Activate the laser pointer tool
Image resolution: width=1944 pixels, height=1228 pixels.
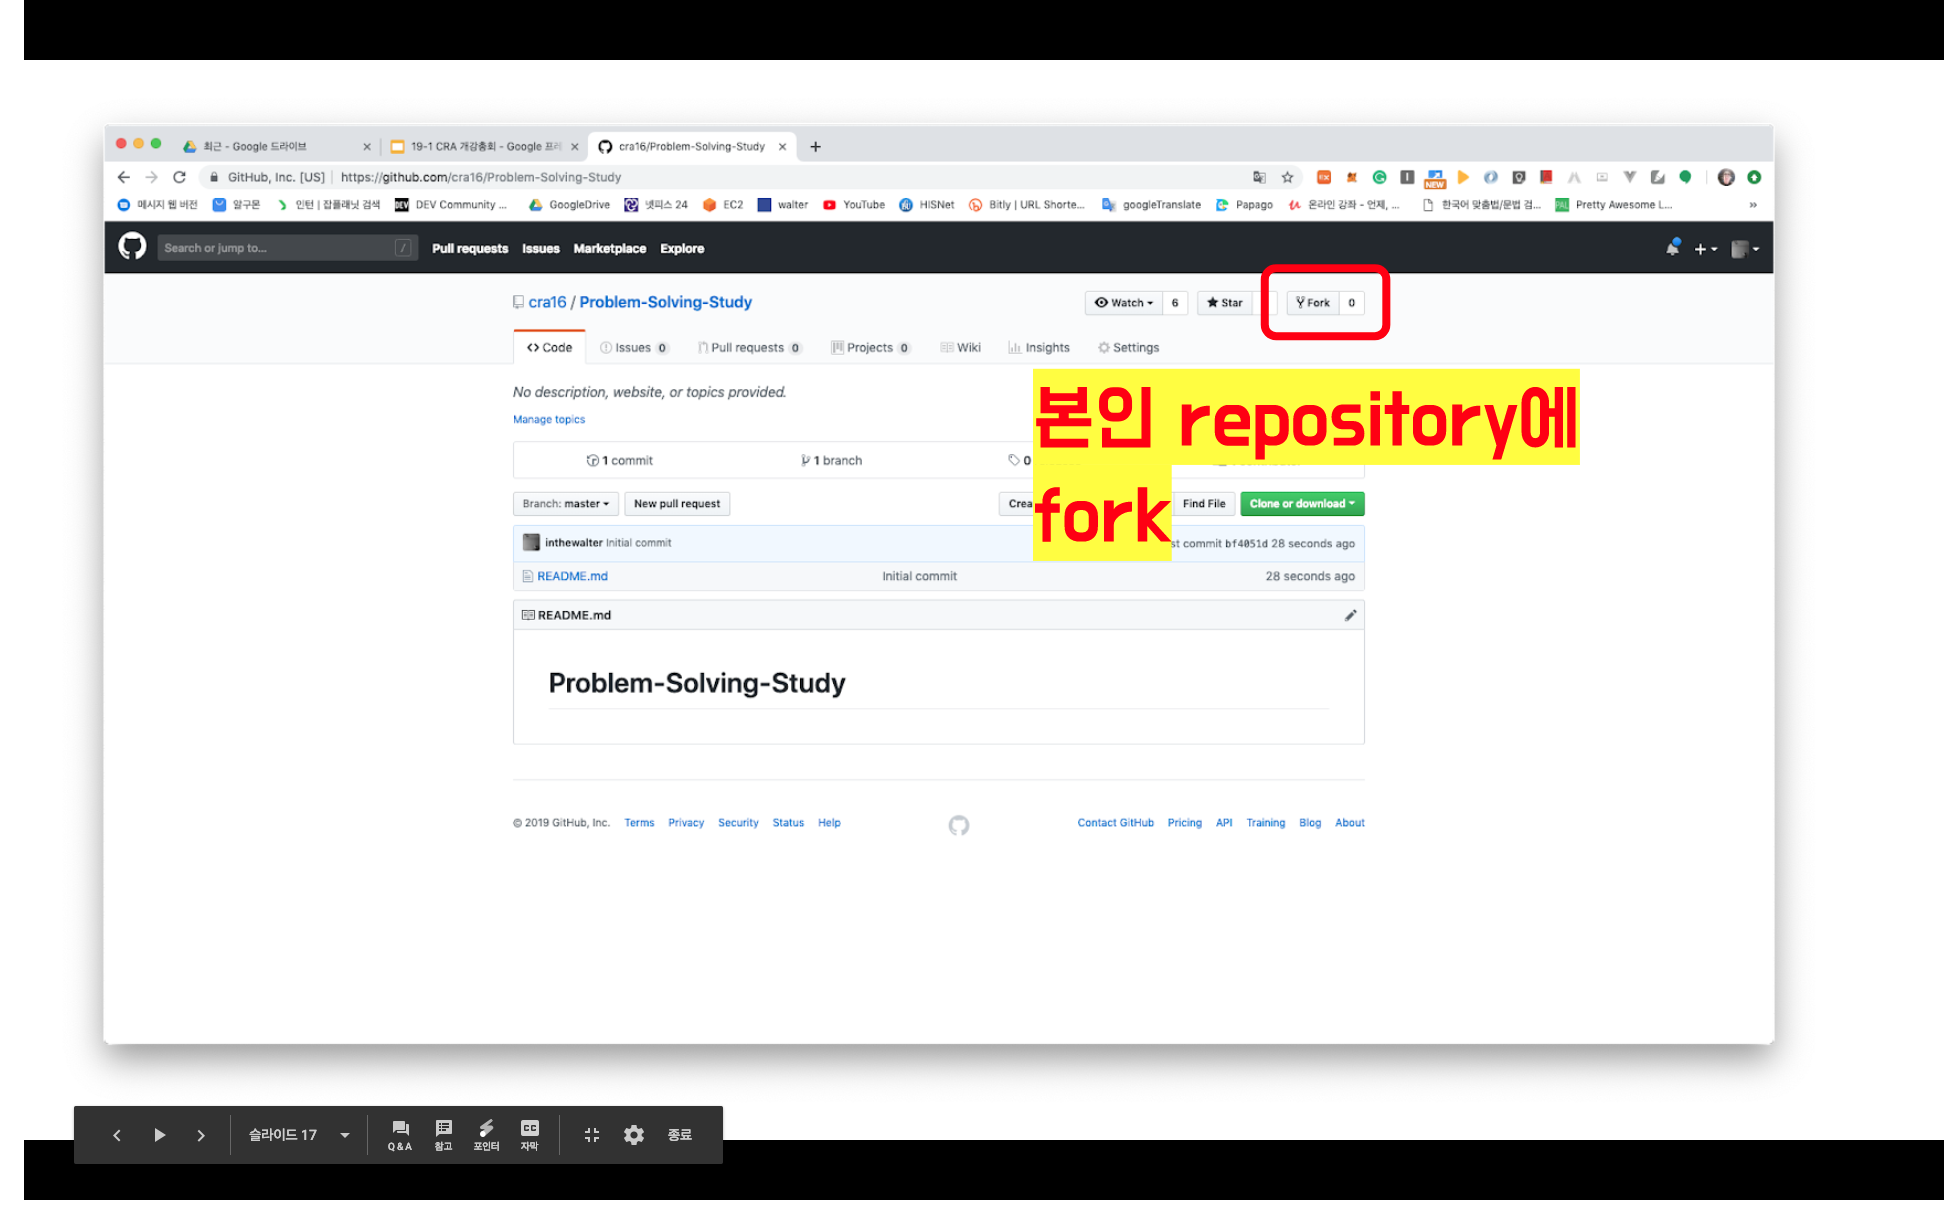(x=486, y=1135)
